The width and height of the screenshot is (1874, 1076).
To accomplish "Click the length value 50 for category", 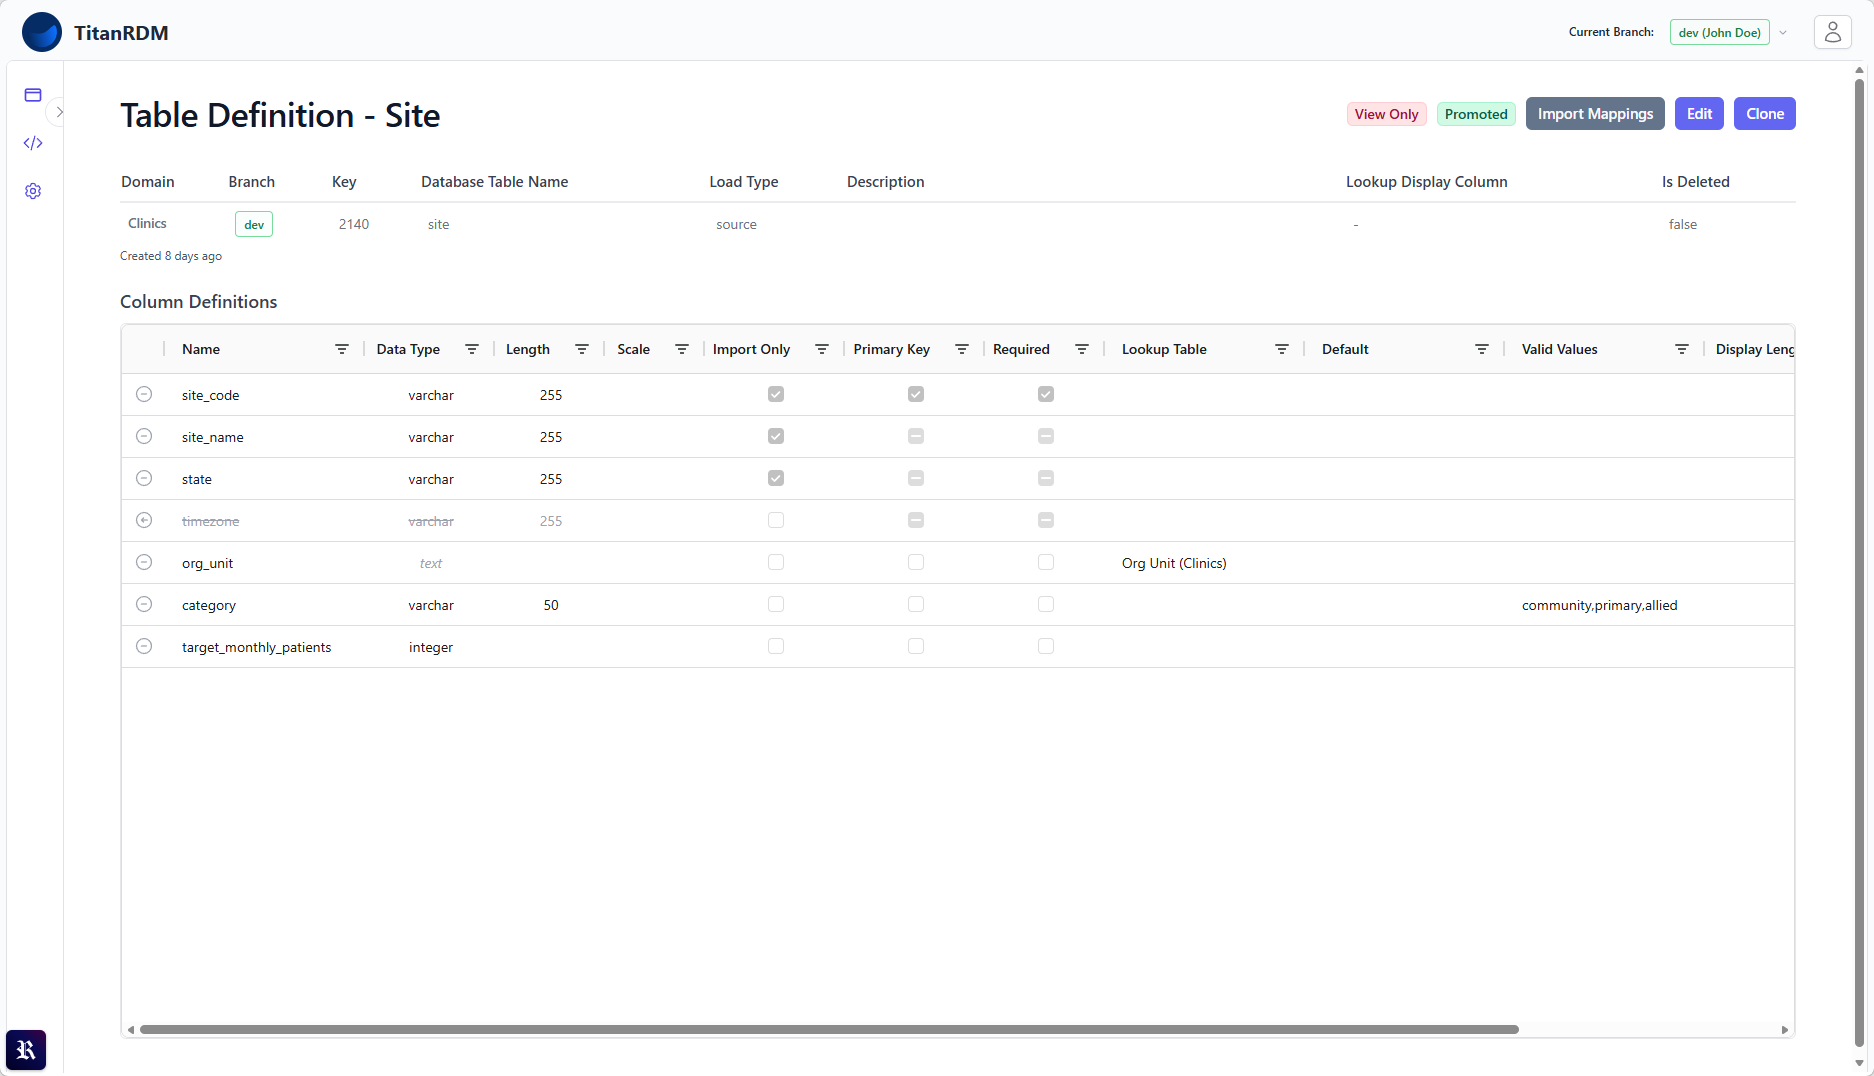I will (551, 605).
